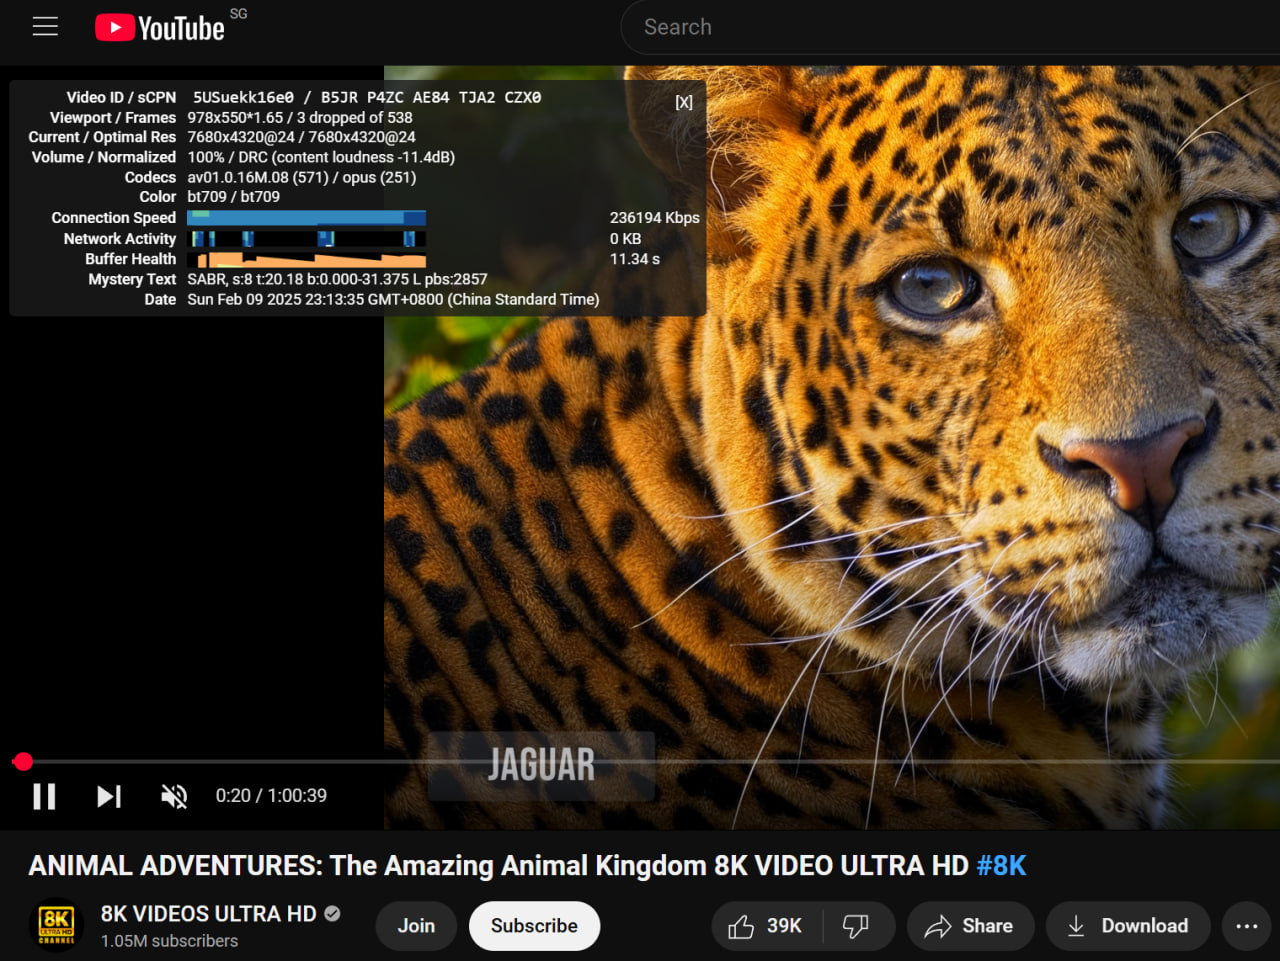Share the video
Screen dimensions: 1280x961
click(x=968, y=926)
